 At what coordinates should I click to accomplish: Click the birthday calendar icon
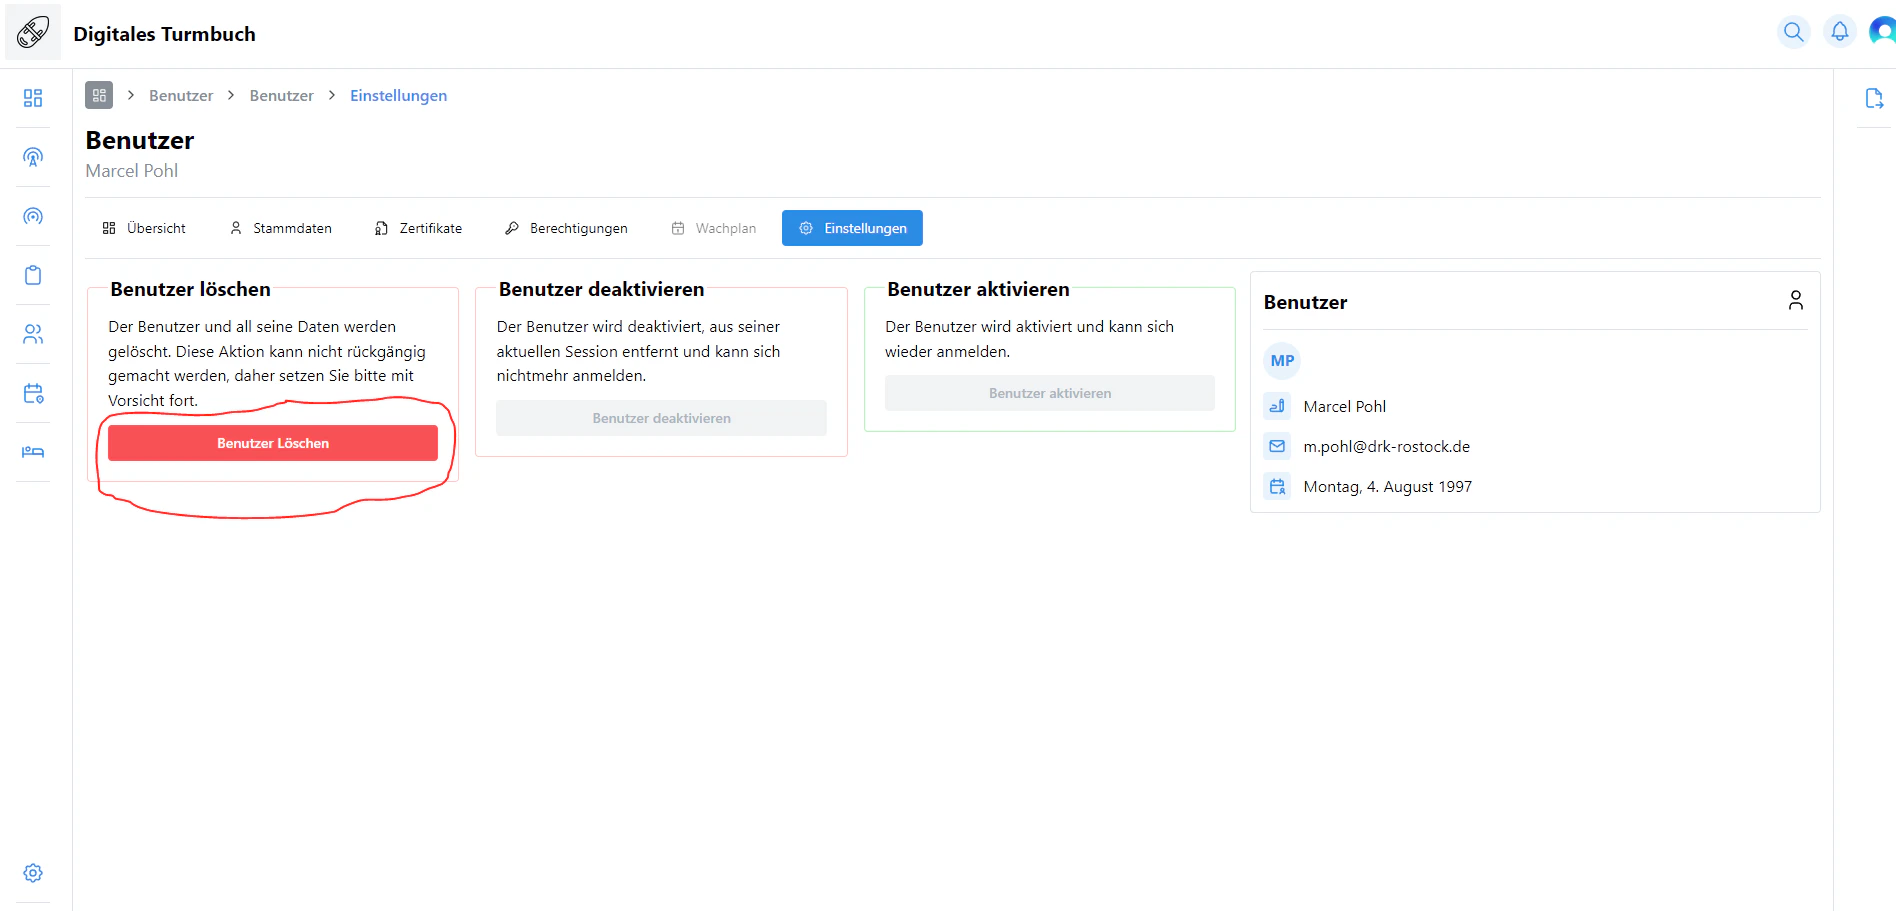1277,486
